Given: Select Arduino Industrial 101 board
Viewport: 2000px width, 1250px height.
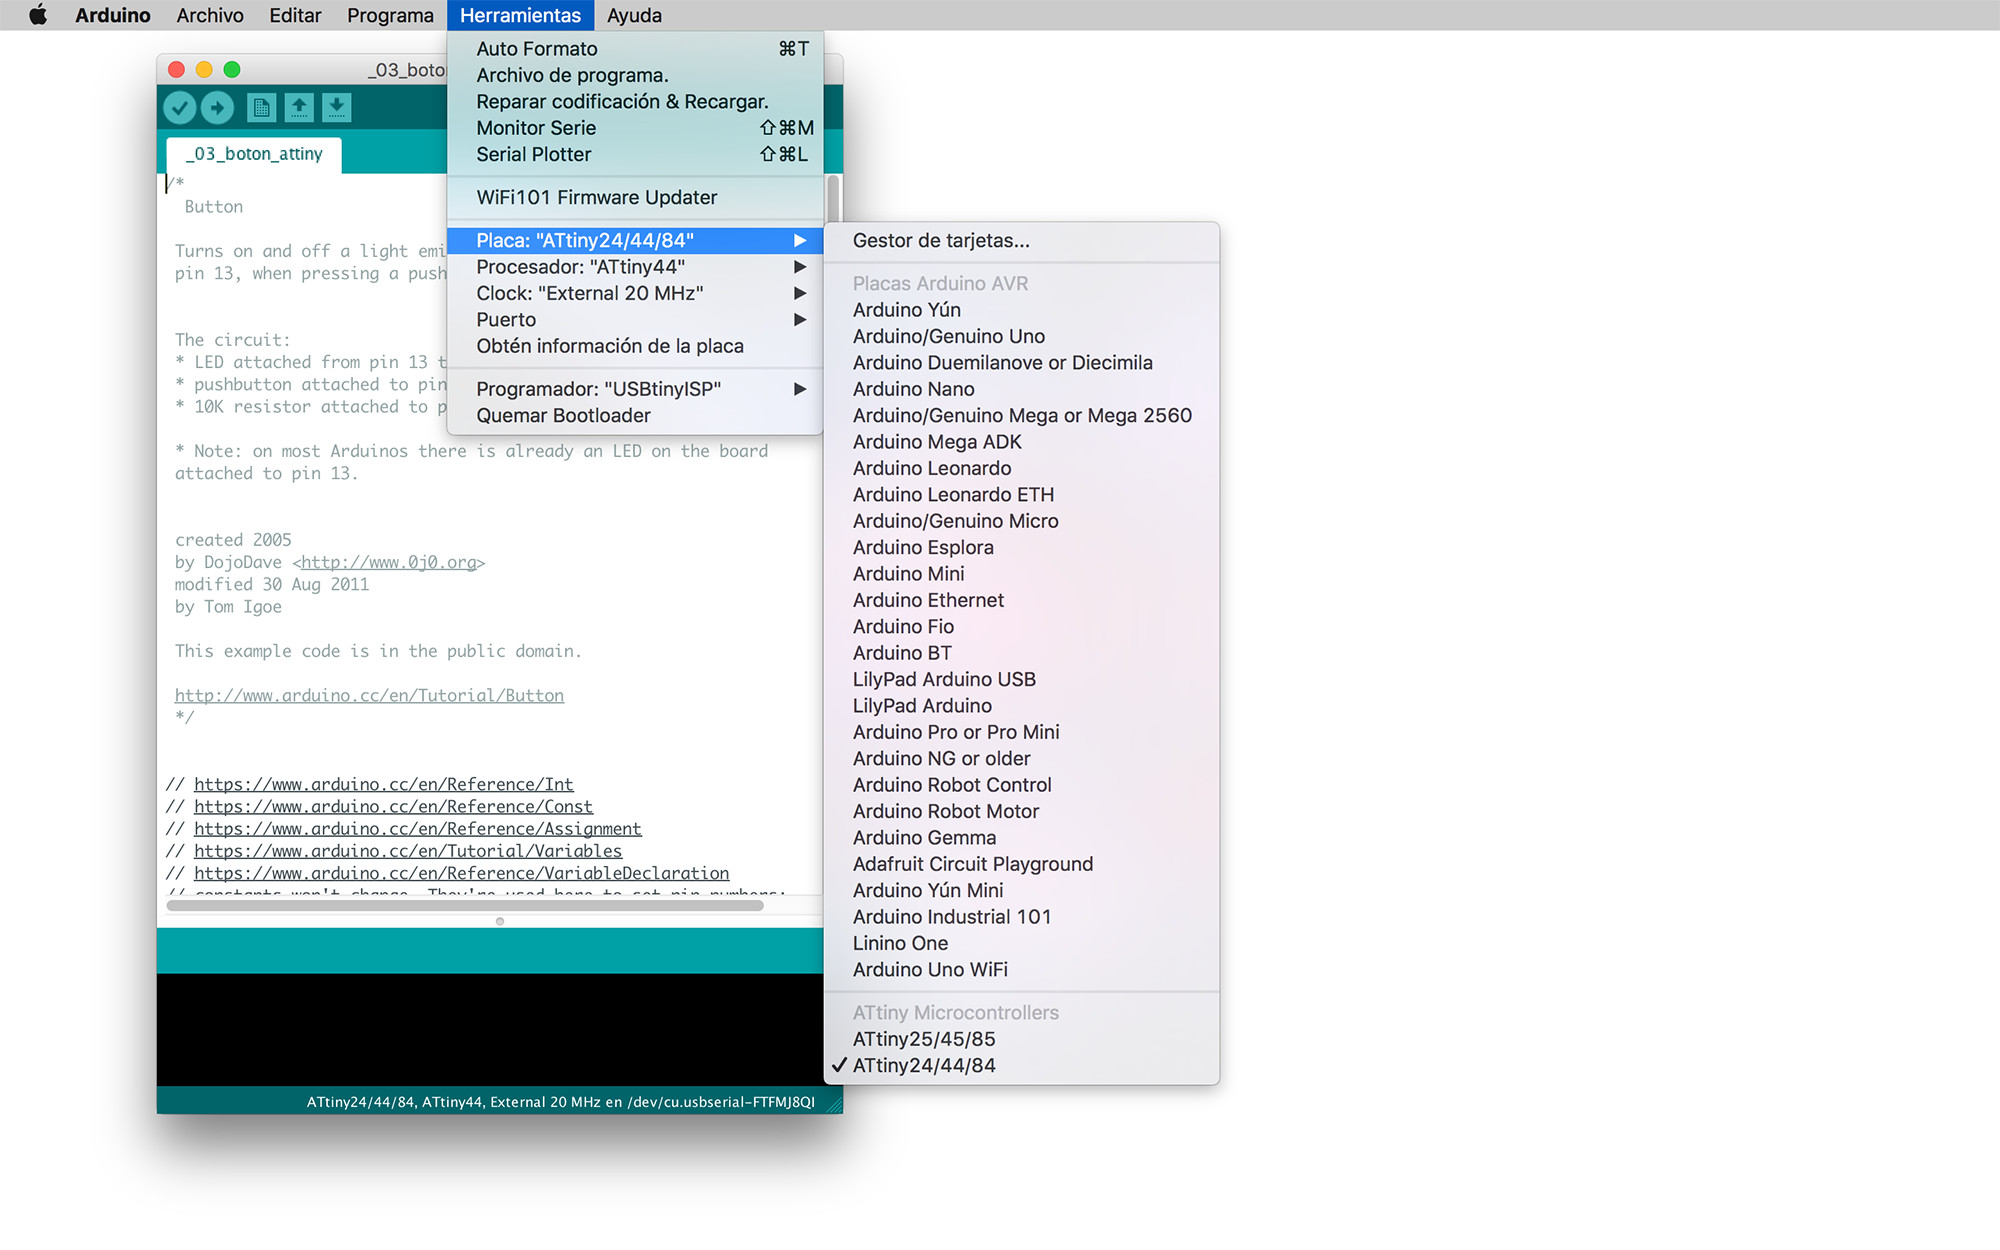Looking at the screenshot, I should tap(1021, 917).
